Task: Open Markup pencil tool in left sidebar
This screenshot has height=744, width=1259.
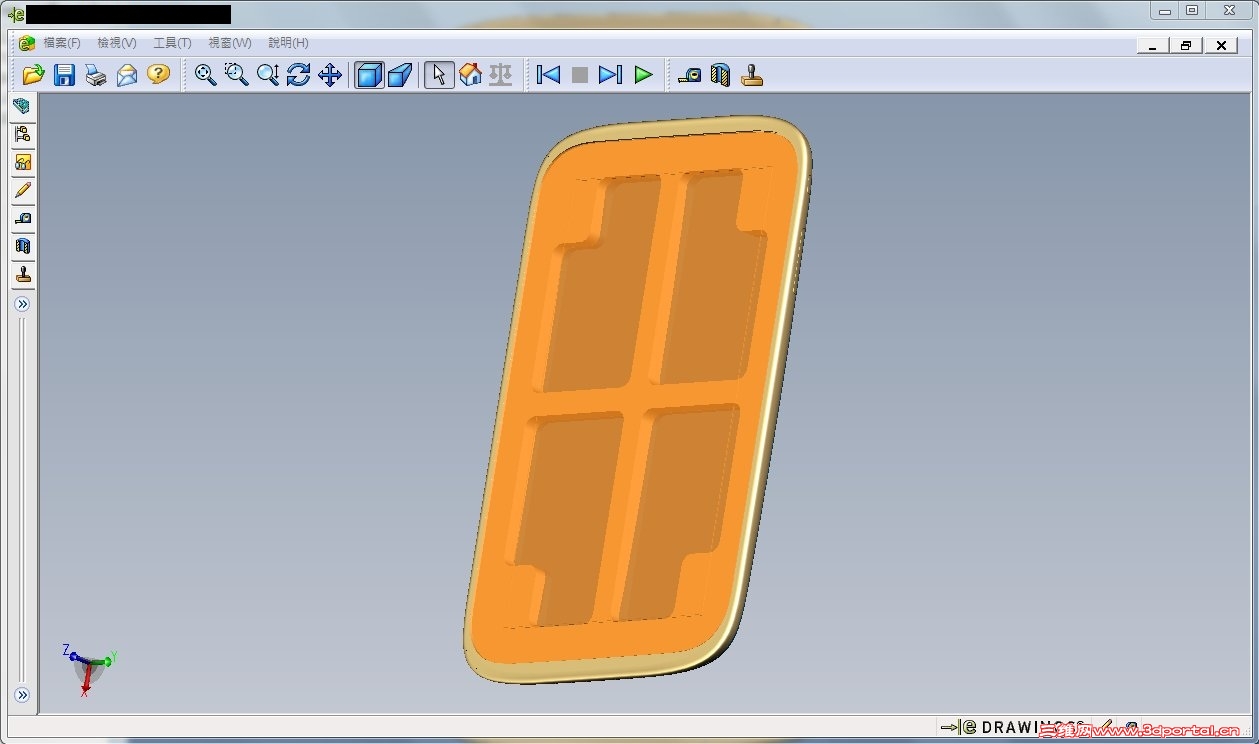Action: pos(22,190)
